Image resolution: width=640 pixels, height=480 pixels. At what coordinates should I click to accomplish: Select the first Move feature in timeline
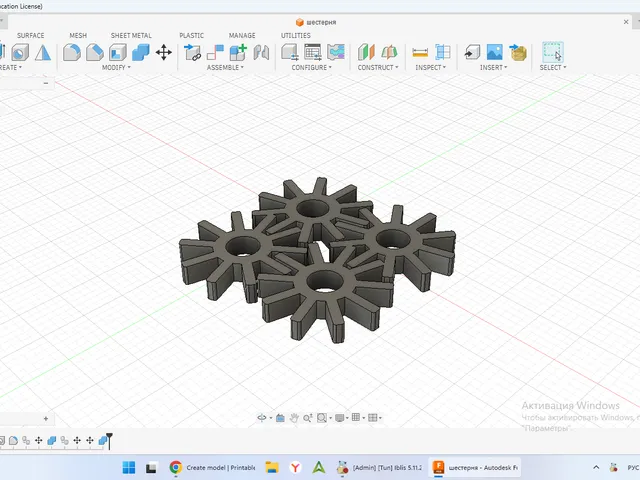(38, 440)
